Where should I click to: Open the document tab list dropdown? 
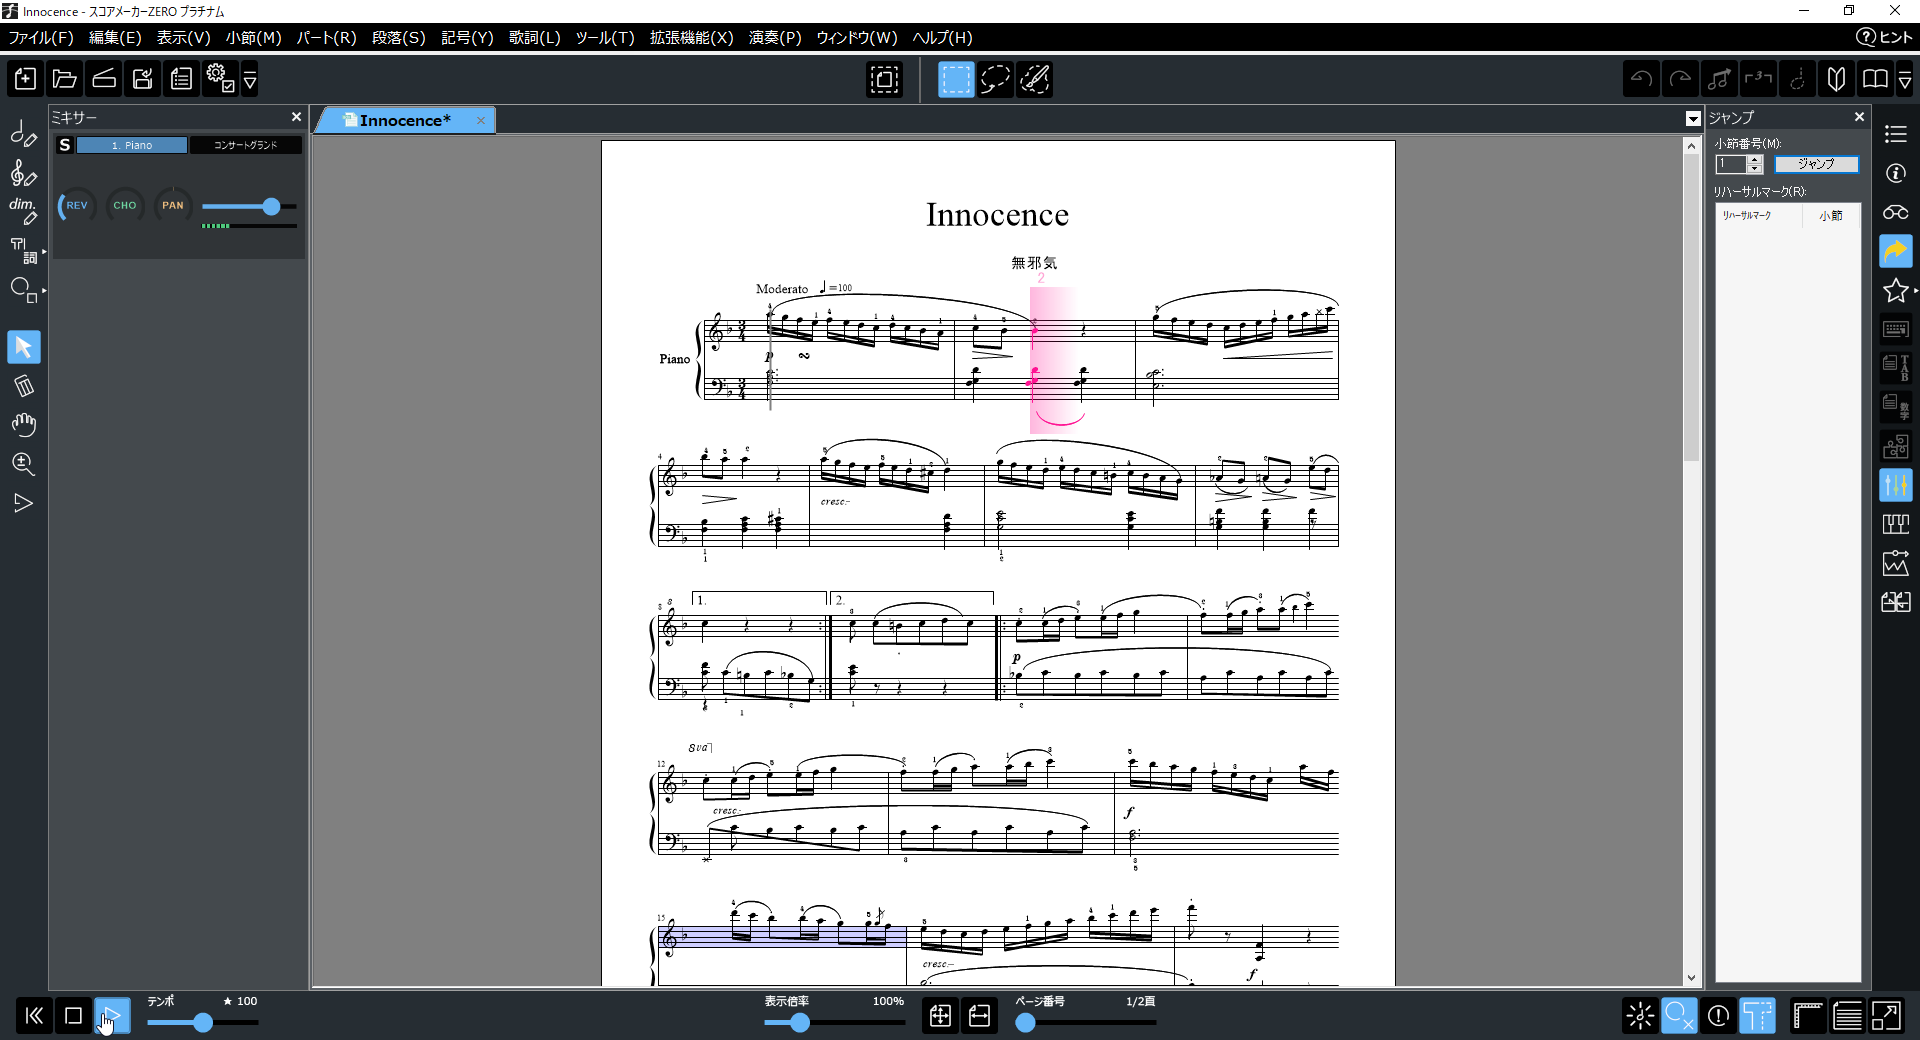point(1692,119)
